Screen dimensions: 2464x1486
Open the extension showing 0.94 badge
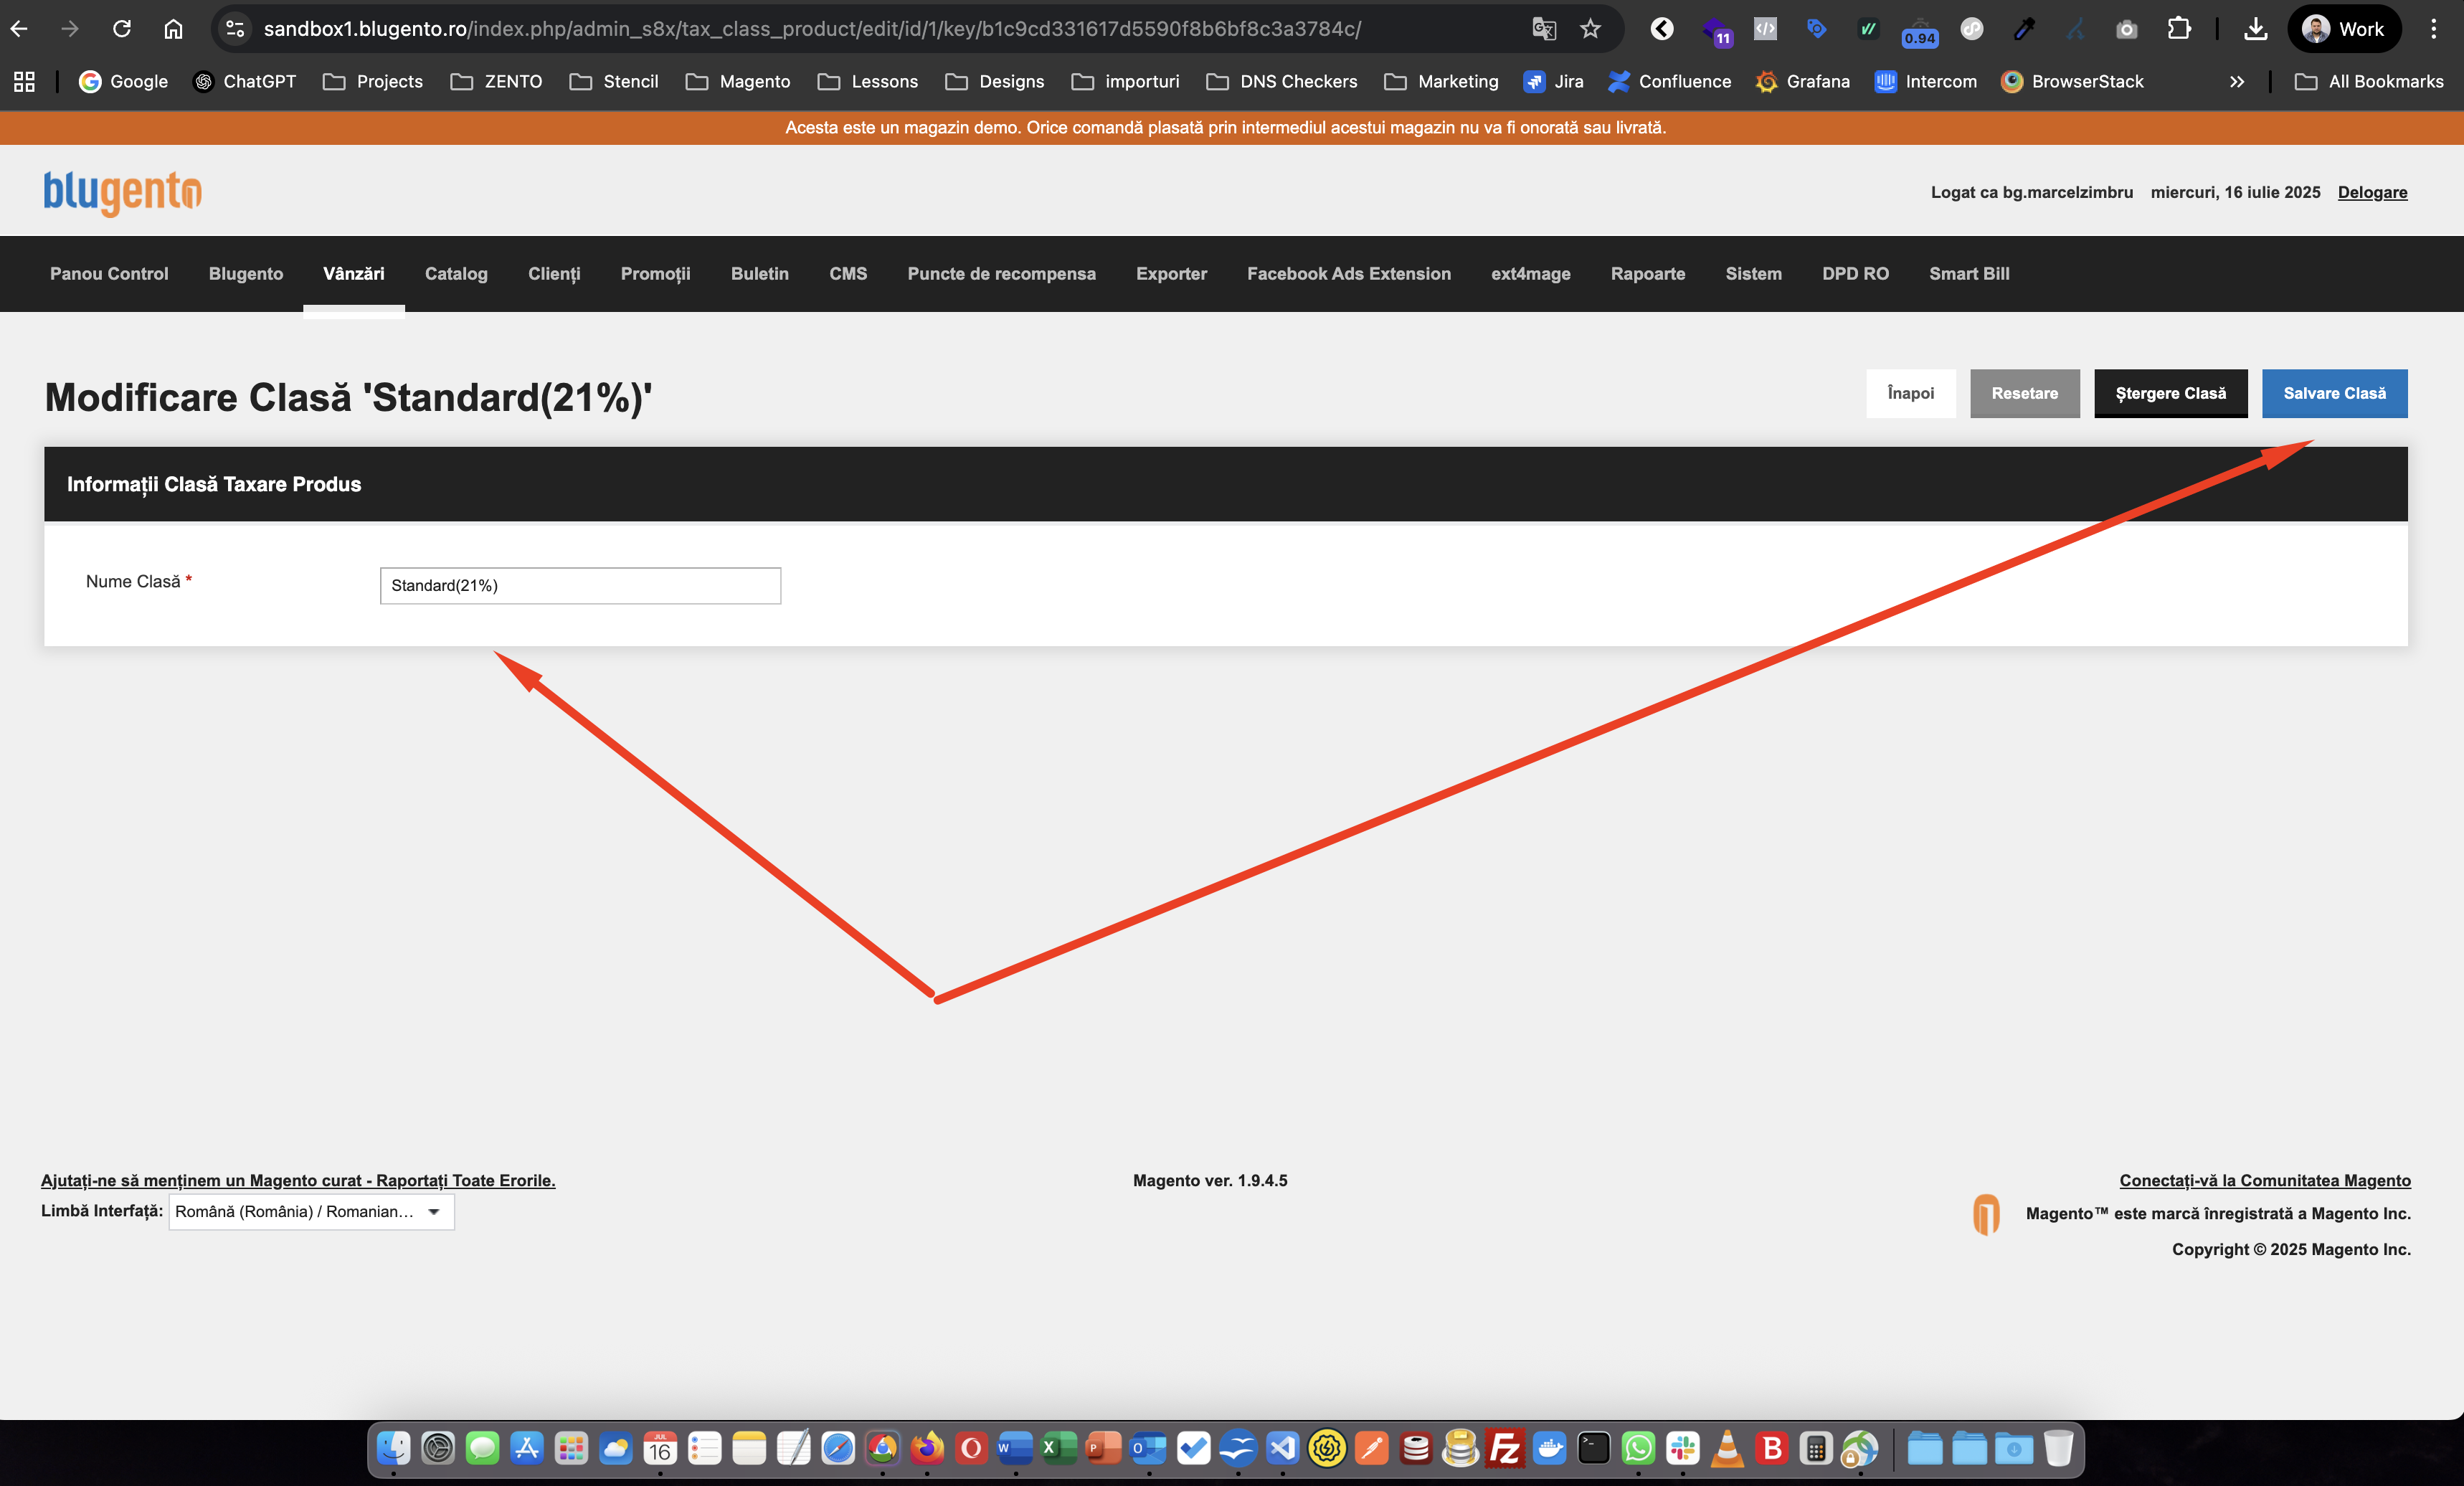click(1920, 31)
